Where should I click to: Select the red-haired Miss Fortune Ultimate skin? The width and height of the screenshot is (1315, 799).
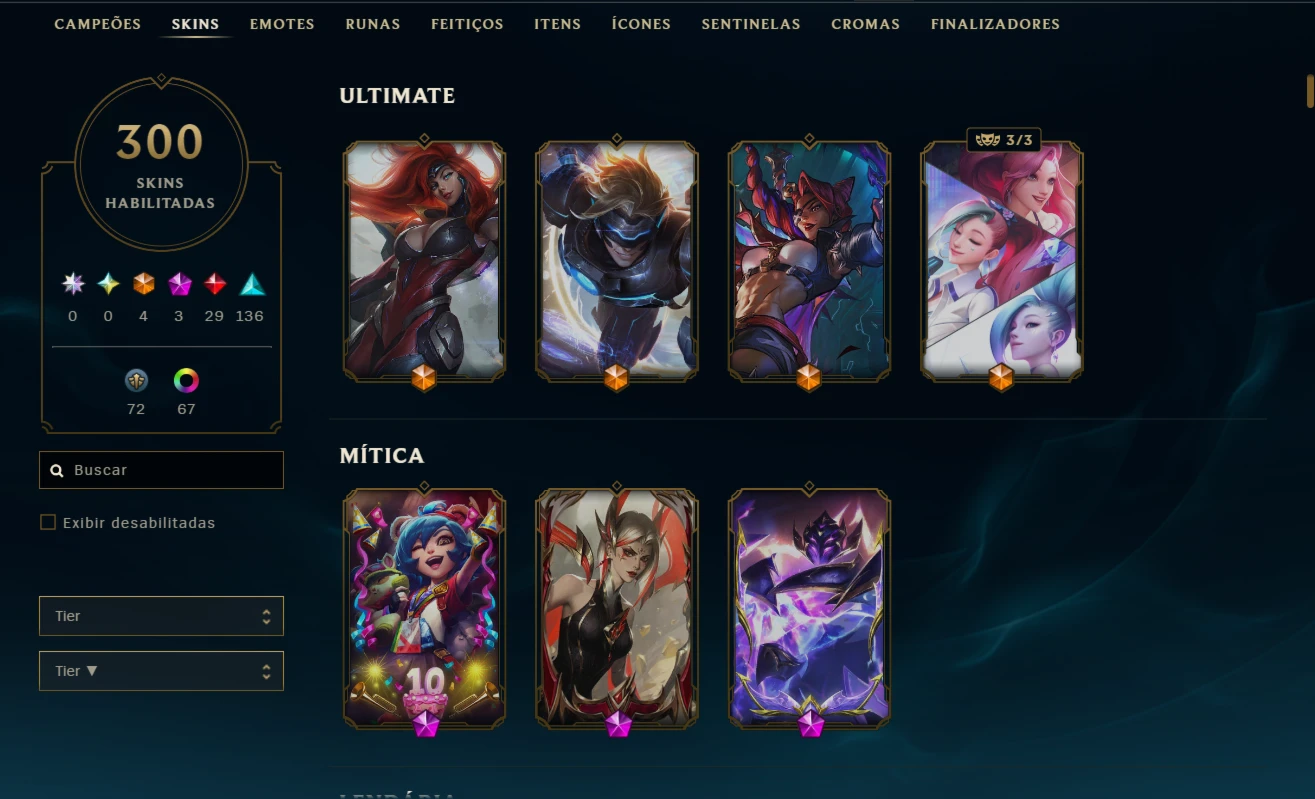click(424, 260)
